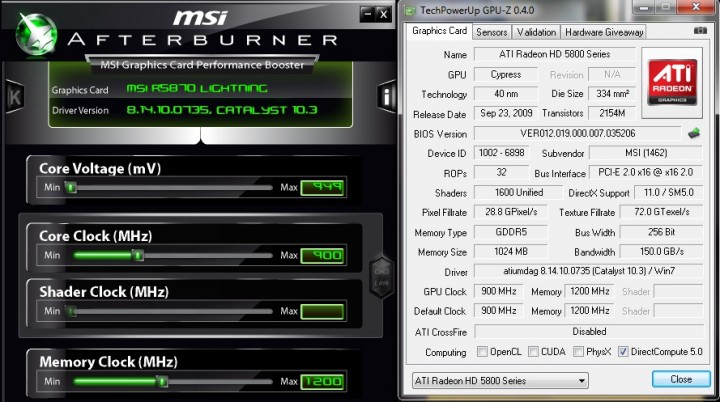
Task: Click the MSI Afterburner logo star icon
Action: click(36, 34)
